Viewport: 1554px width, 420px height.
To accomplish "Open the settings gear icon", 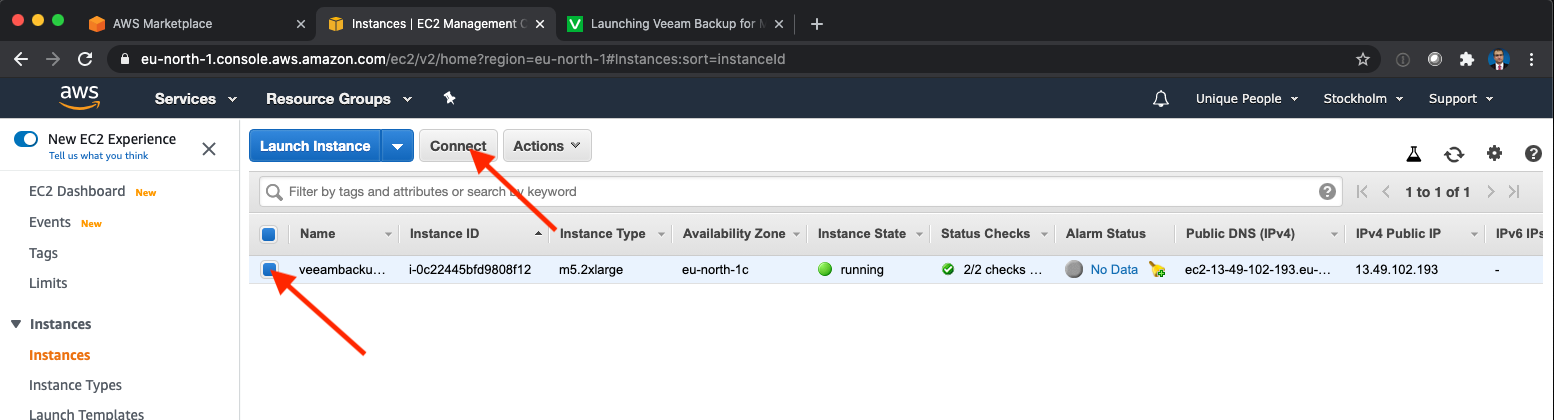I will click(x=1494, y=153).
